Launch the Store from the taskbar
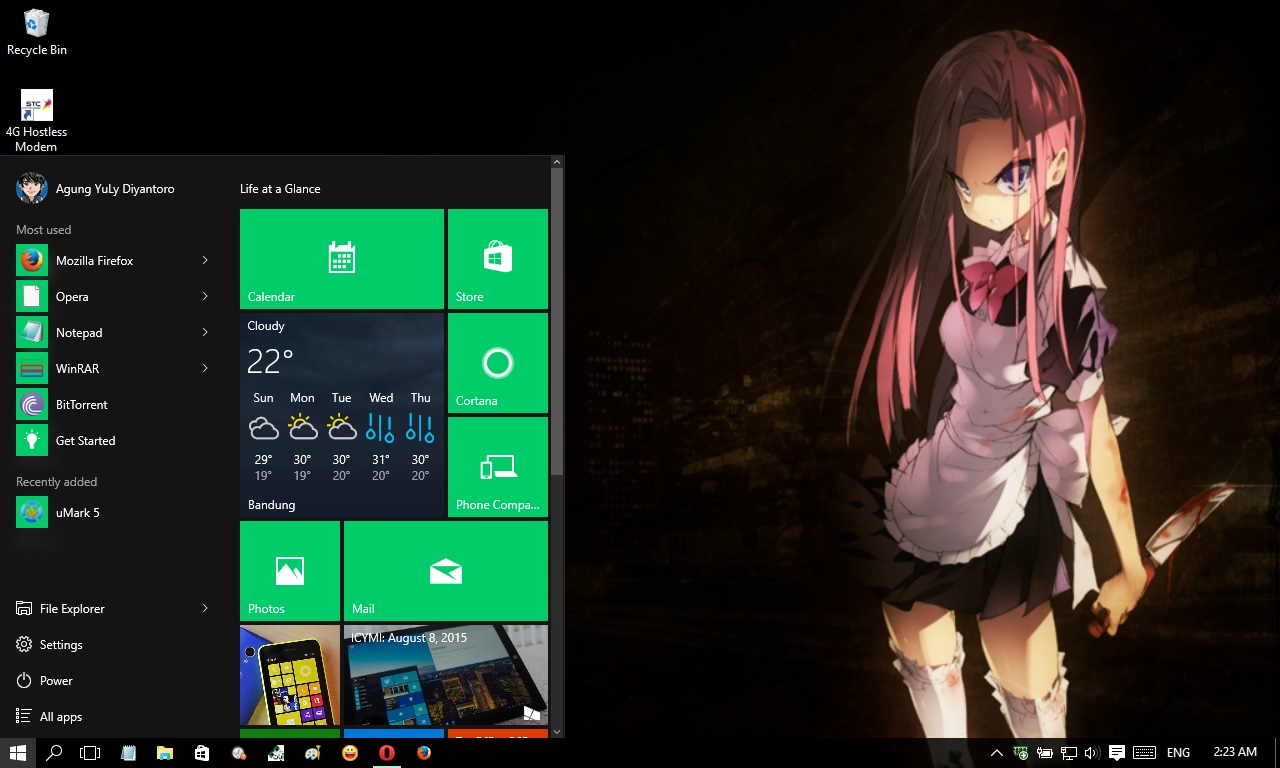The image size is (1280, 768). coord(202,753)
